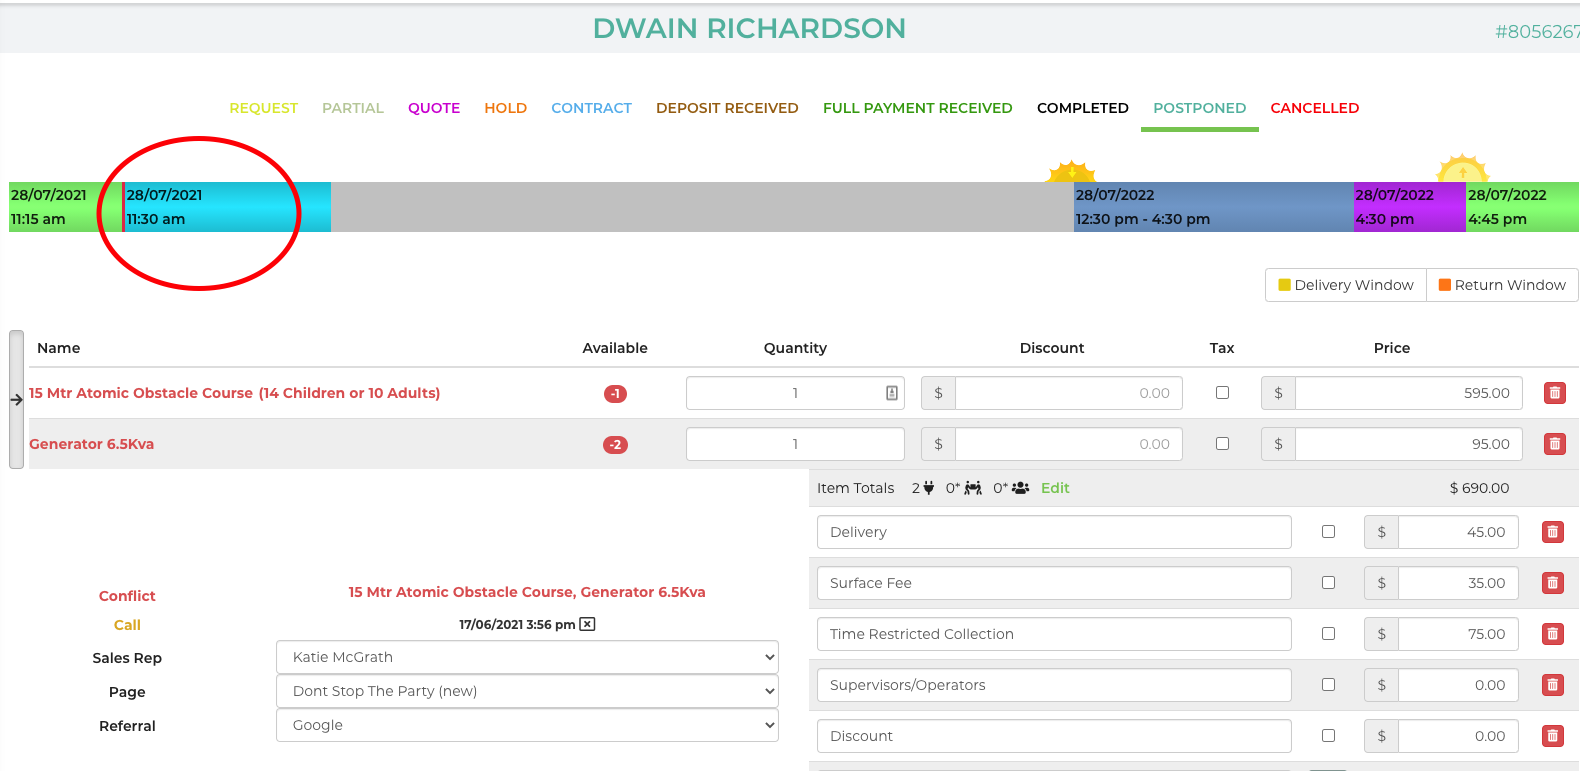
Task: Click the delivery sun icon on timeline
Action: [x=1071, y=171]
